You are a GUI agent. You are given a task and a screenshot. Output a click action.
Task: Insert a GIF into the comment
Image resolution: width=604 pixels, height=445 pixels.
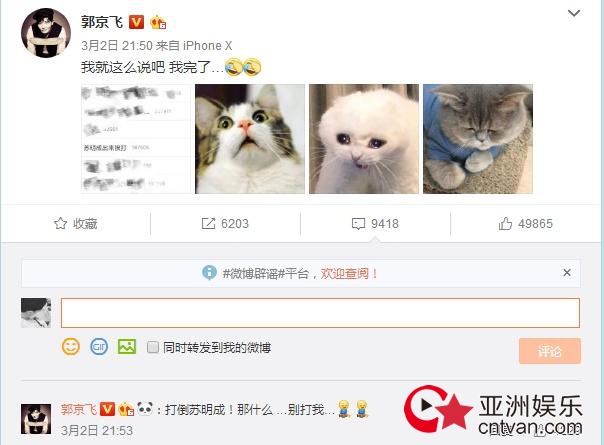pos(99,347)
